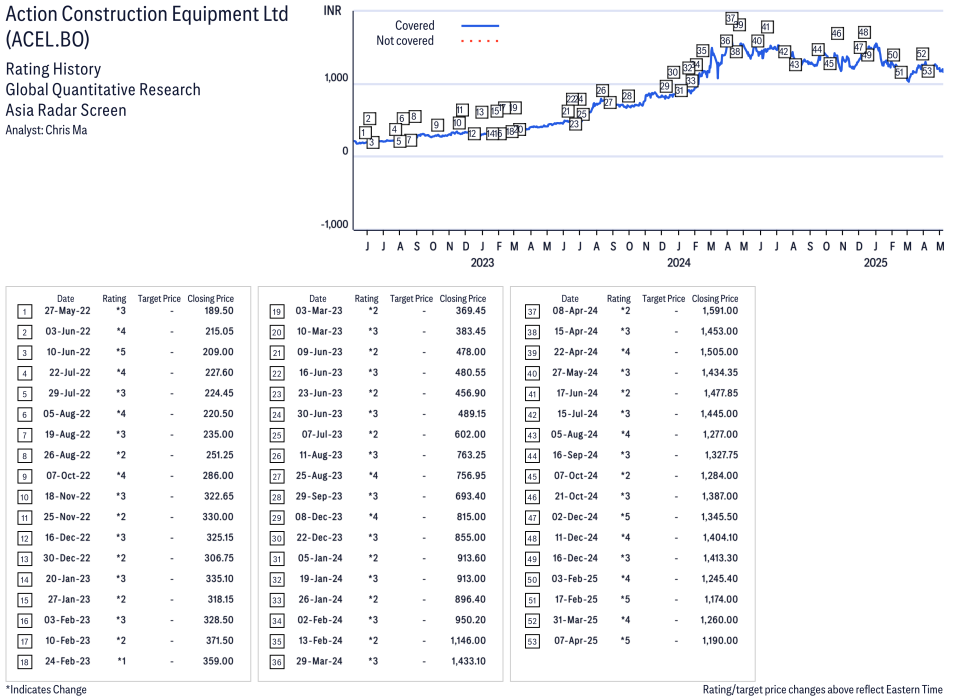Select chart marker 43 on the price chart
The image size is (954, 696).
[x=795, y=64]
